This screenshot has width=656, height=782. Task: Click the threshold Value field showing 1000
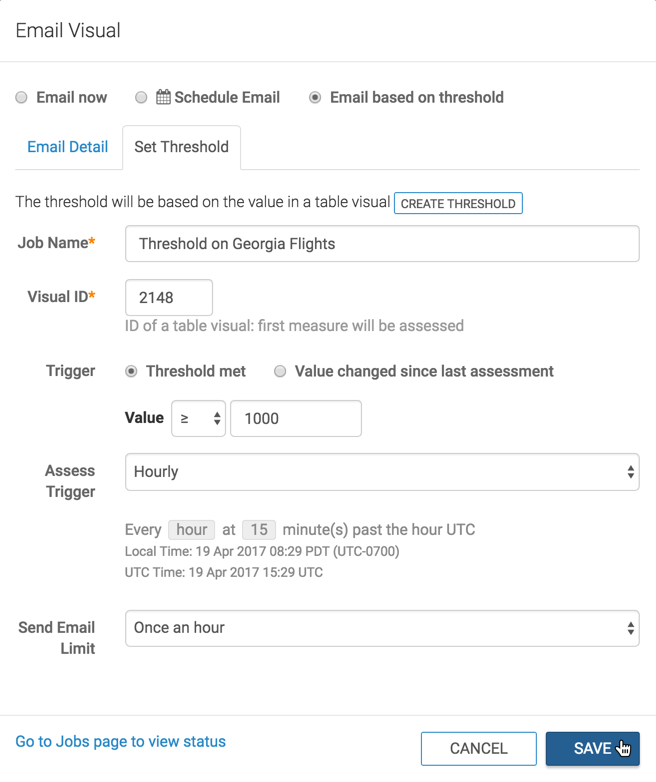pos(295,419)
